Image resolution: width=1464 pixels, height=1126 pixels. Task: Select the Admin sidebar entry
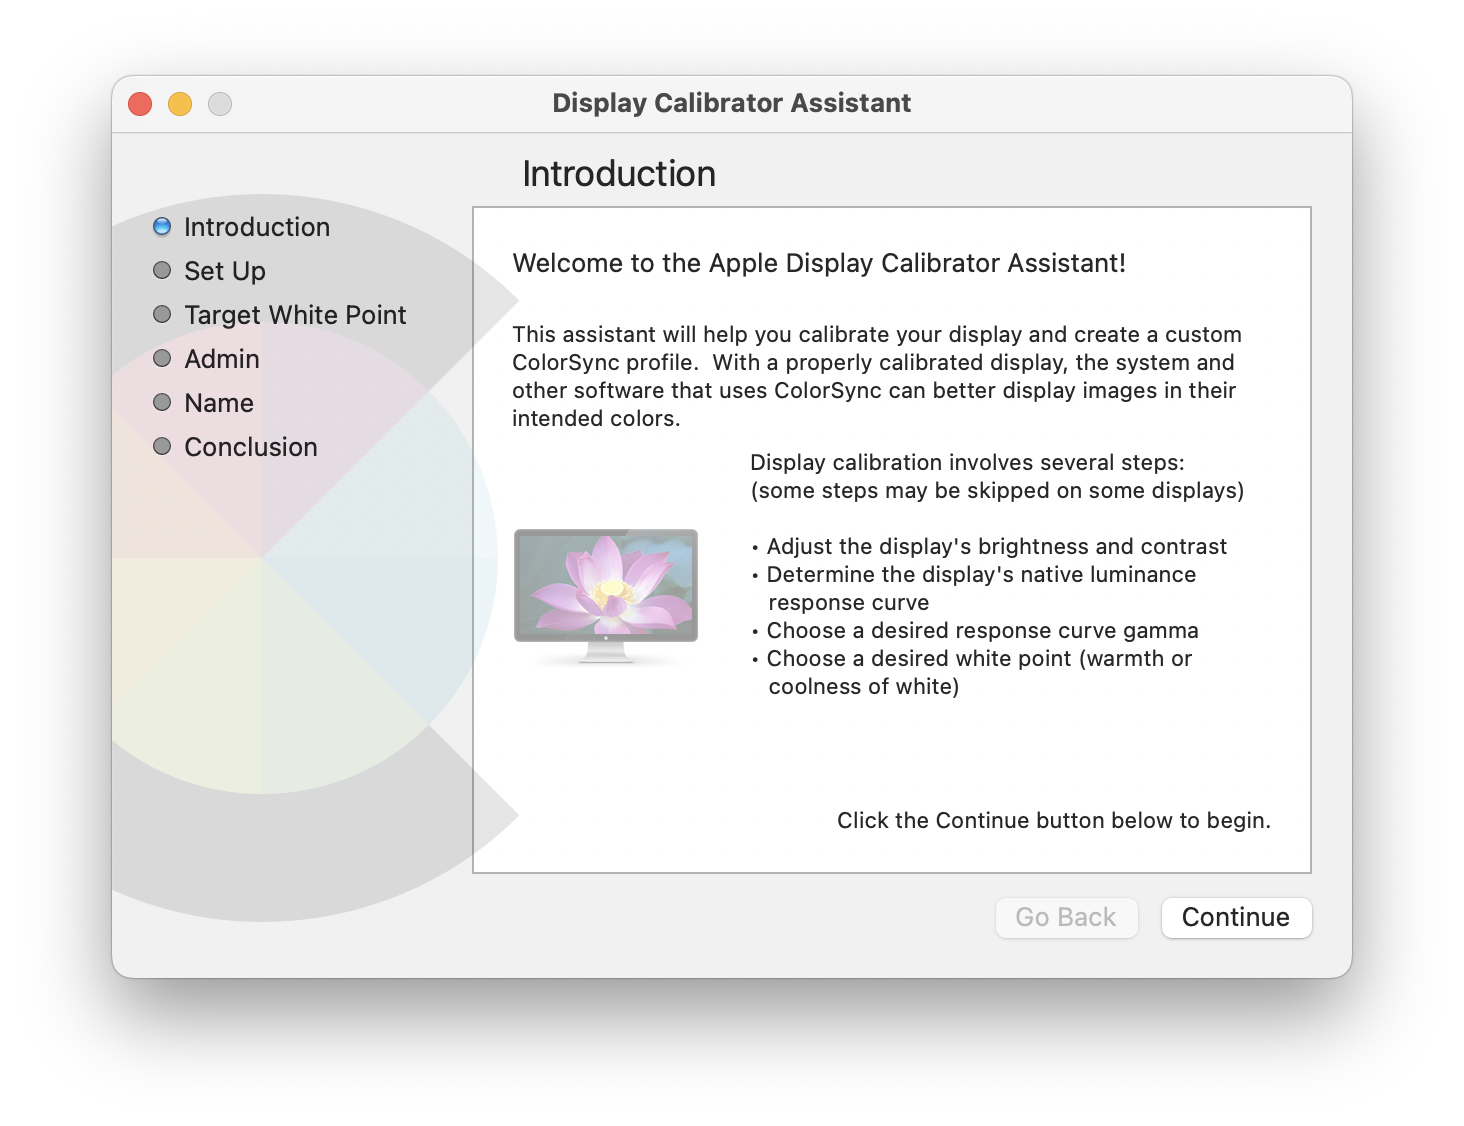221,358
